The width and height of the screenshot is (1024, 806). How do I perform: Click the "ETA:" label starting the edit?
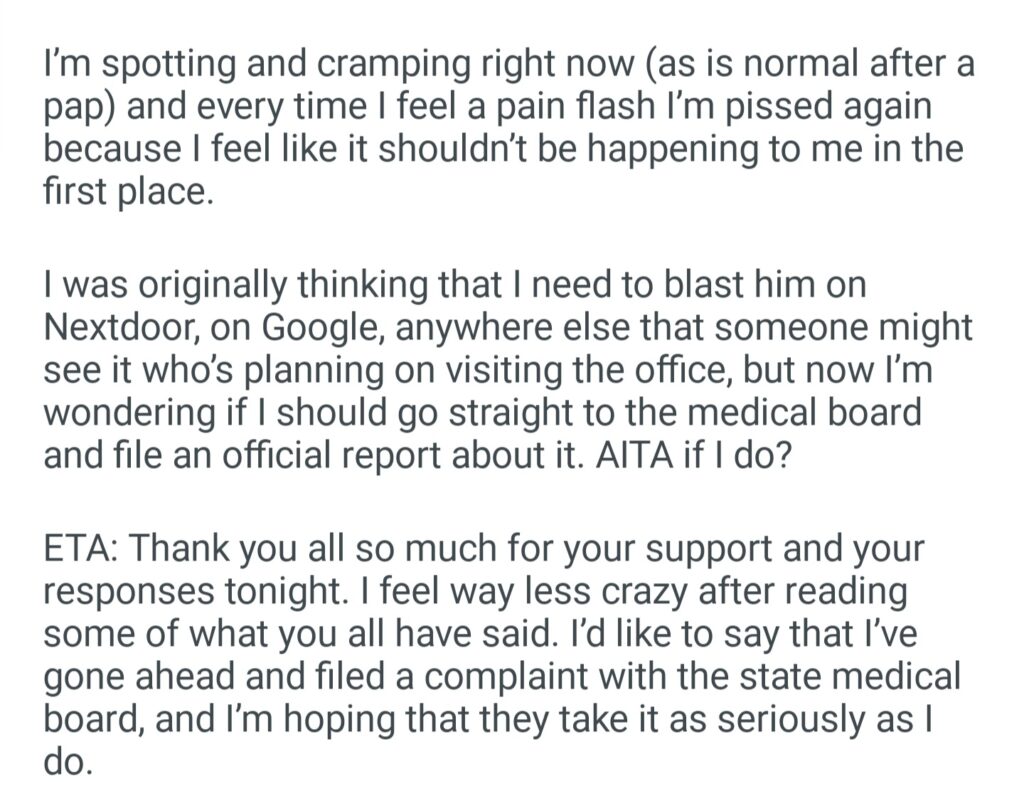[x=82, y=548]
